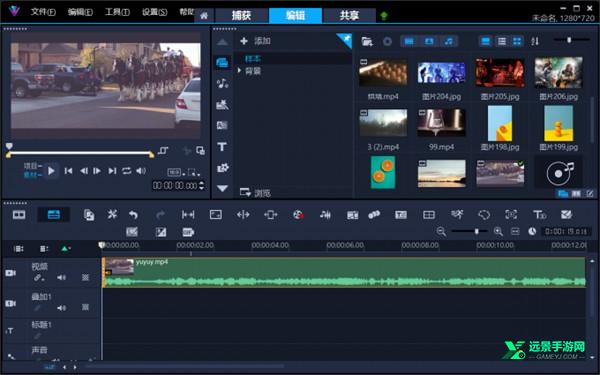This screenshot has width=600, height=375.
Task: Open the track height green arrow dropdown
Action: (65, 249)
